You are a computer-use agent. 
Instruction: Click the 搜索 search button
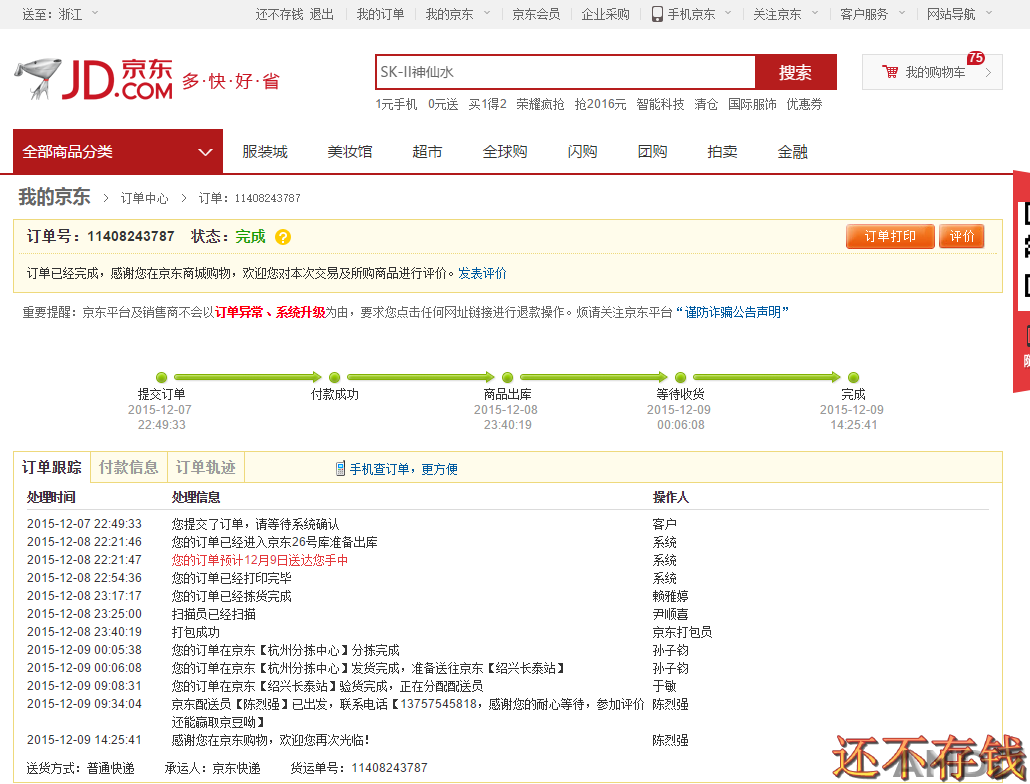coord(795,72)
